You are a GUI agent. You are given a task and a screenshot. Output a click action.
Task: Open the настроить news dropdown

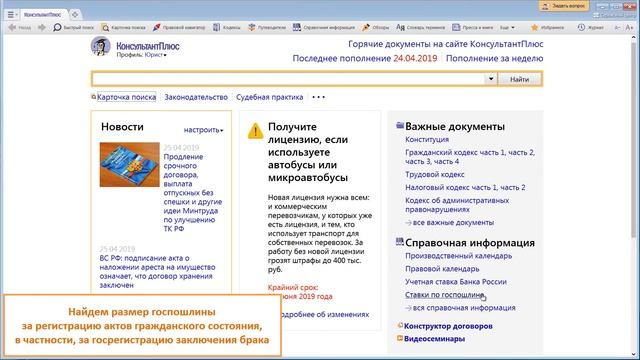[203, 130]
